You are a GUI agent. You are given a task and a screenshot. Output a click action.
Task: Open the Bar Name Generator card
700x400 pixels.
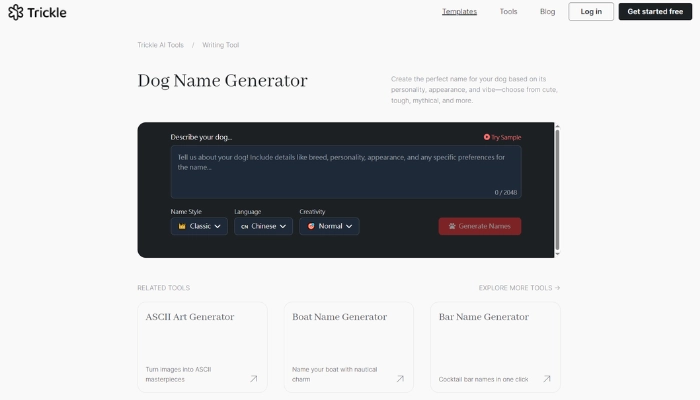495,347
